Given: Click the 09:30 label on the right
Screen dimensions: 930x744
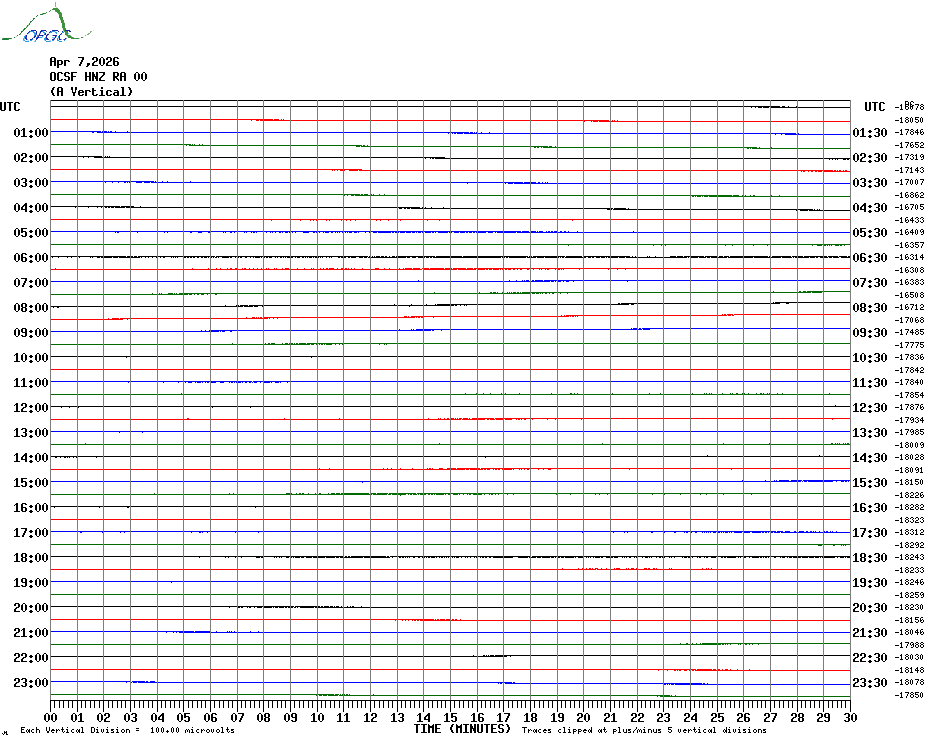Looking at the screenshot, I should (x=870, y=332).
